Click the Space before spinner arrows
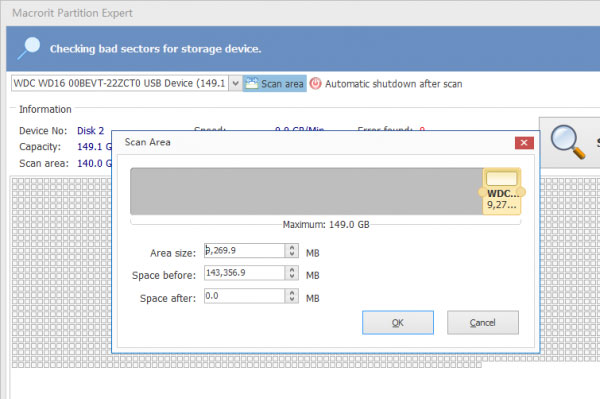 click(292, 273)
